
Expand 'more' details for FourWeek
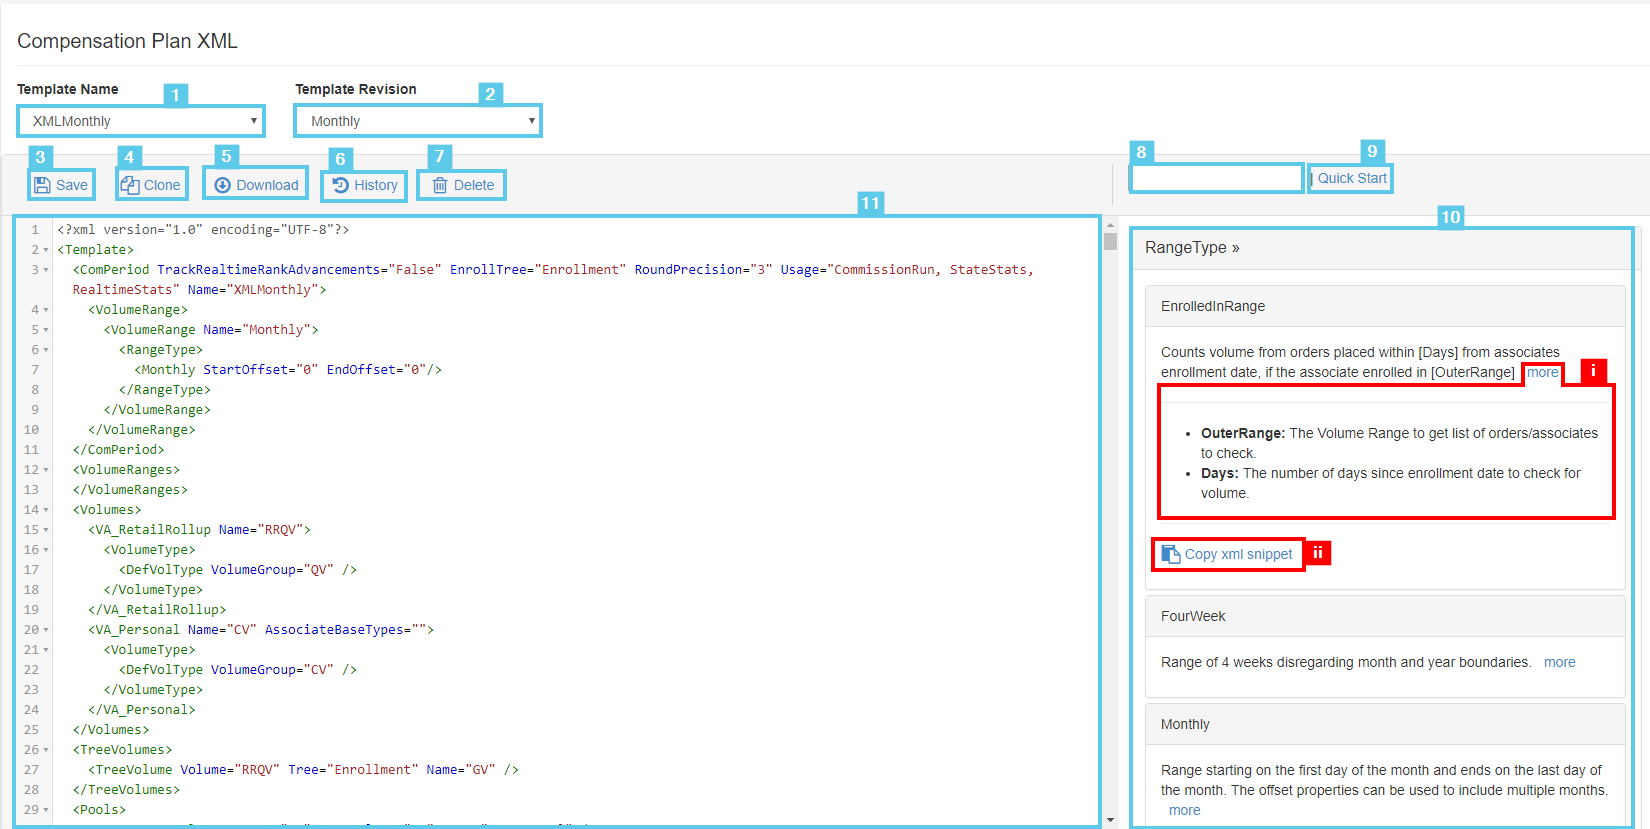[1559, 662]
